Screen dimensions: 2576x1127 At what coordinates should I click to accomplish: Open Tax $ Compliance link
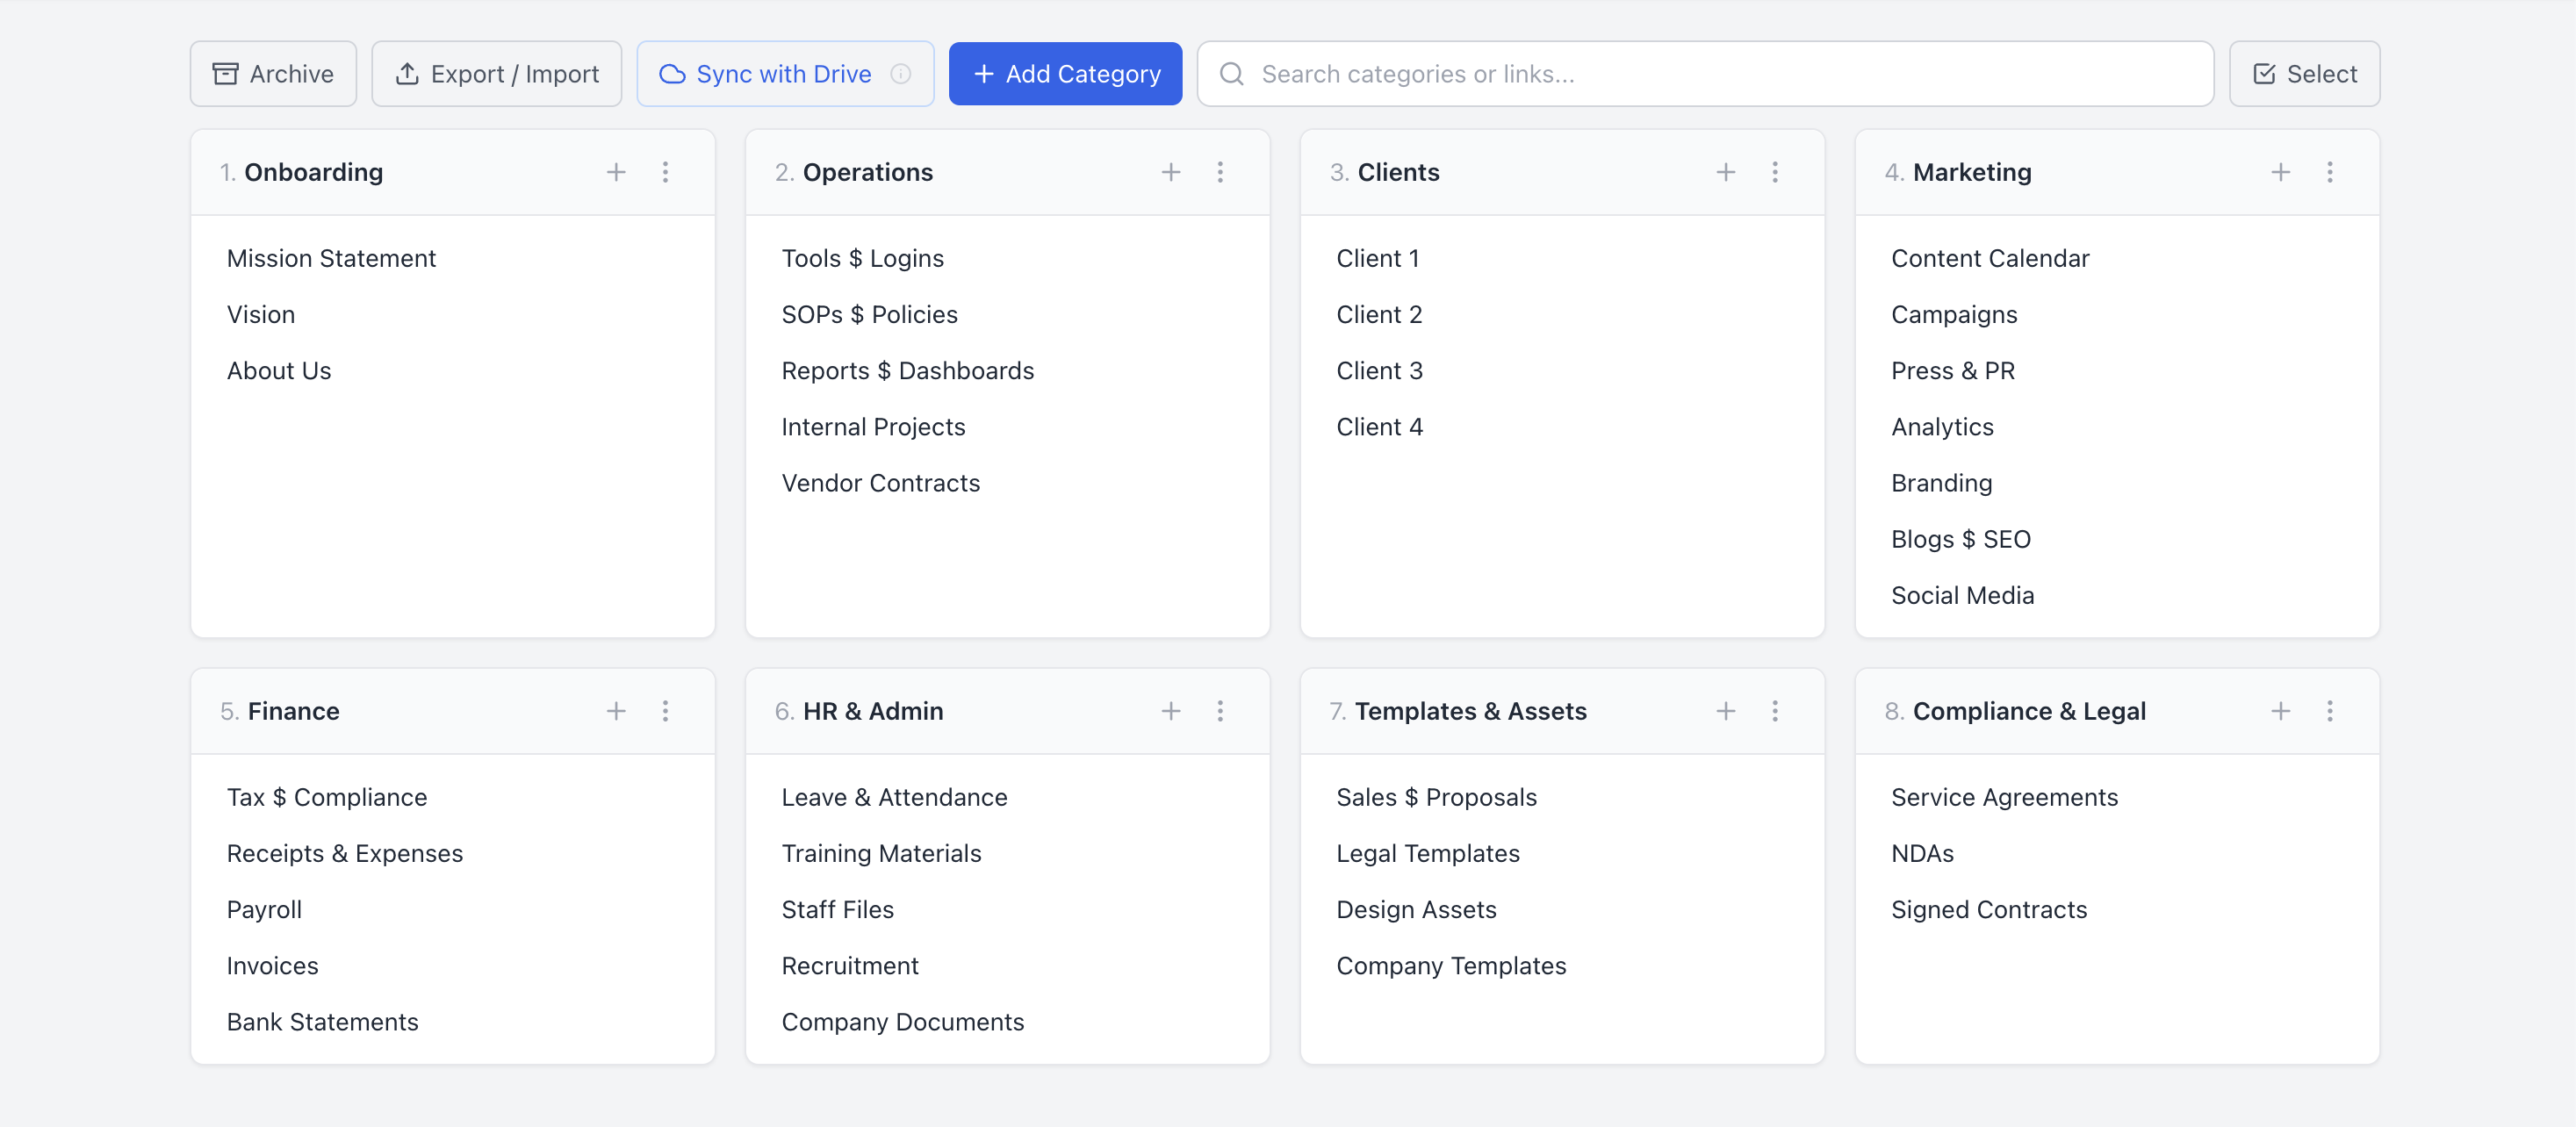pyautogui.click(x=327, y=797)
